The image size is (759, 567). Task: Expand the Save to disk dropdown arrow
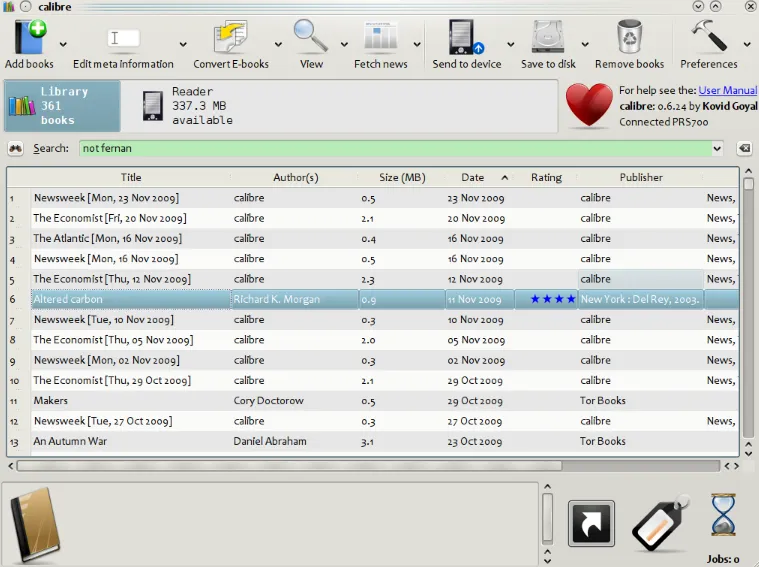585,45
